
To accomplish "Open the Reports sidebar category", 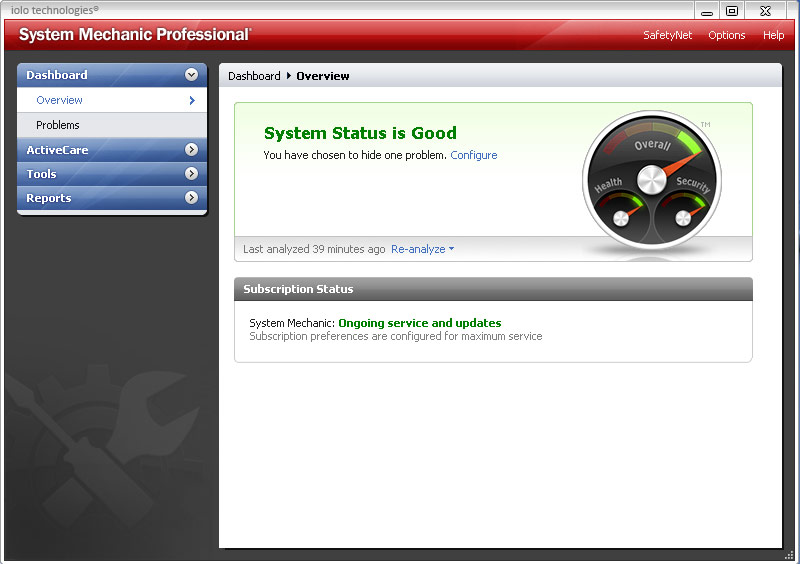I will (x=112, y=198).
